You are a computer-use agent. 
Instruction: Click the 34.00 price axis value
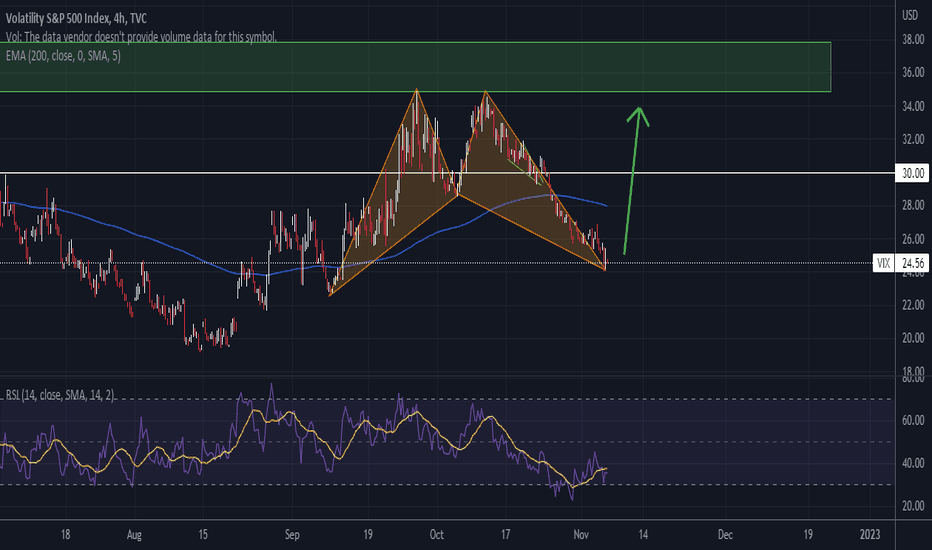(x=913, y=106)
